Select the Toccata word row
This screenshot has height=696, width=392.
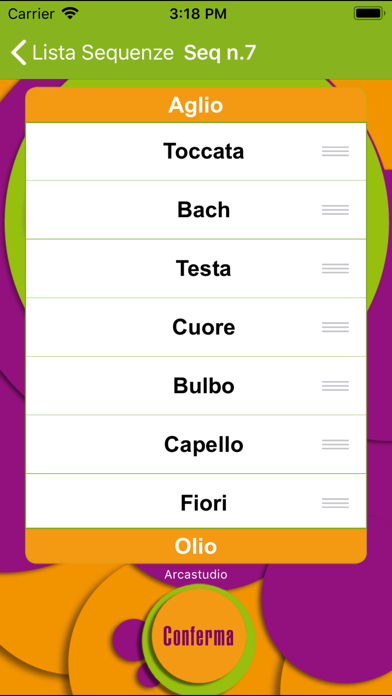pyautogui.click(x=196, y=151)
